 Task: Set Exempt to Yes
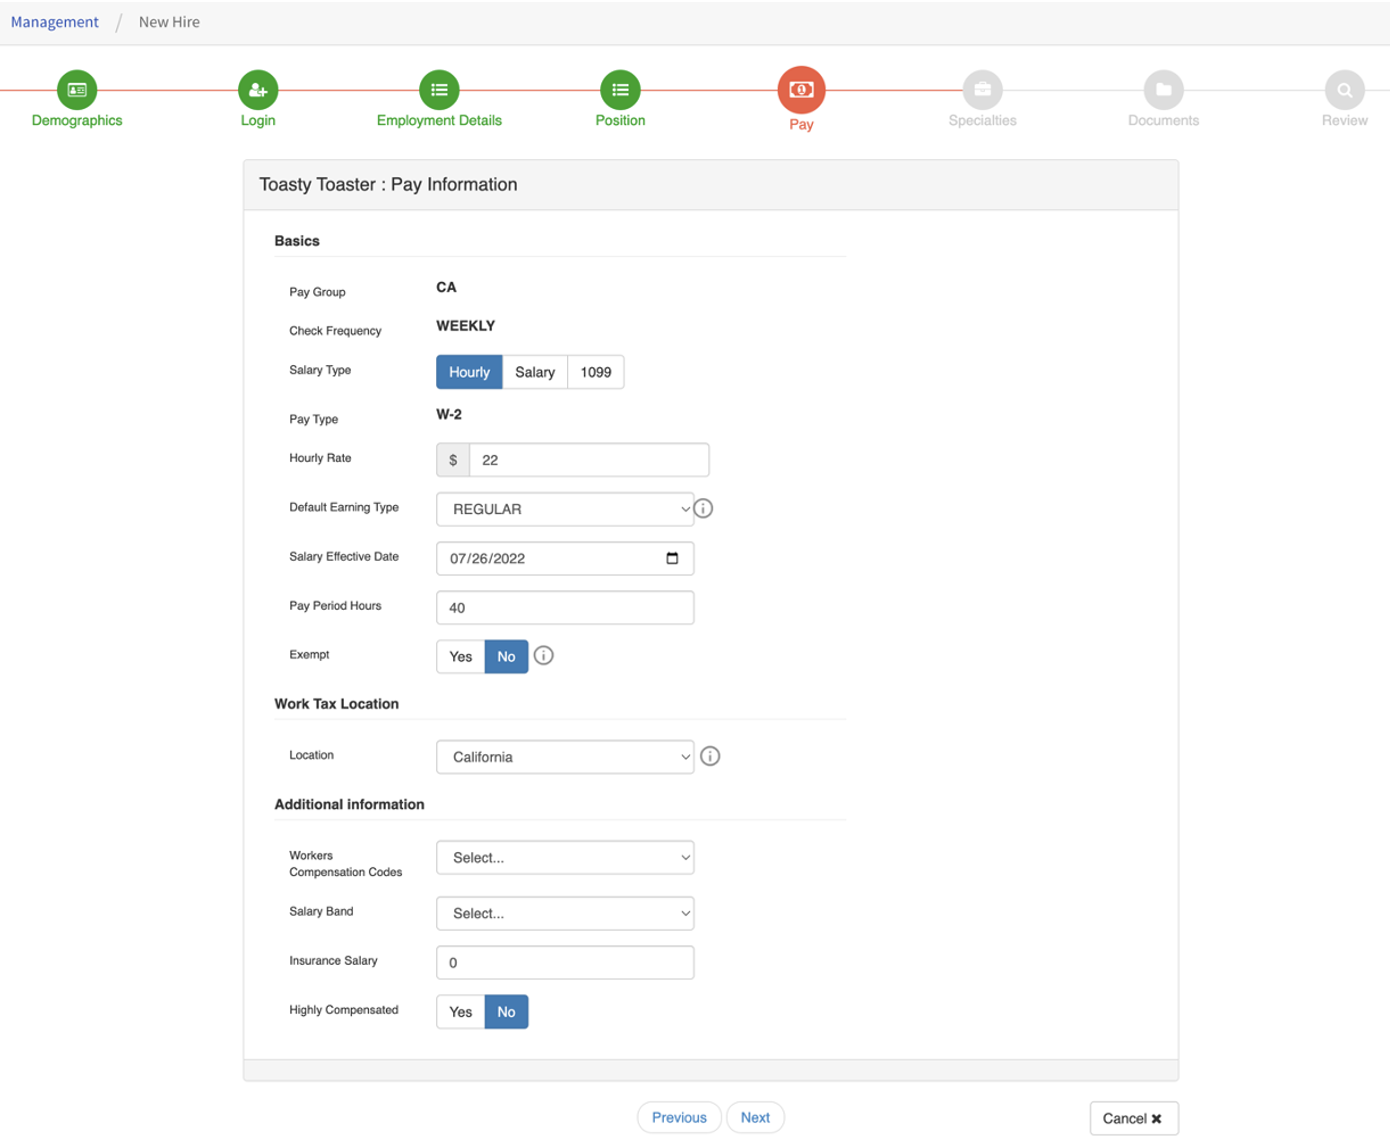tap(460, 656)
